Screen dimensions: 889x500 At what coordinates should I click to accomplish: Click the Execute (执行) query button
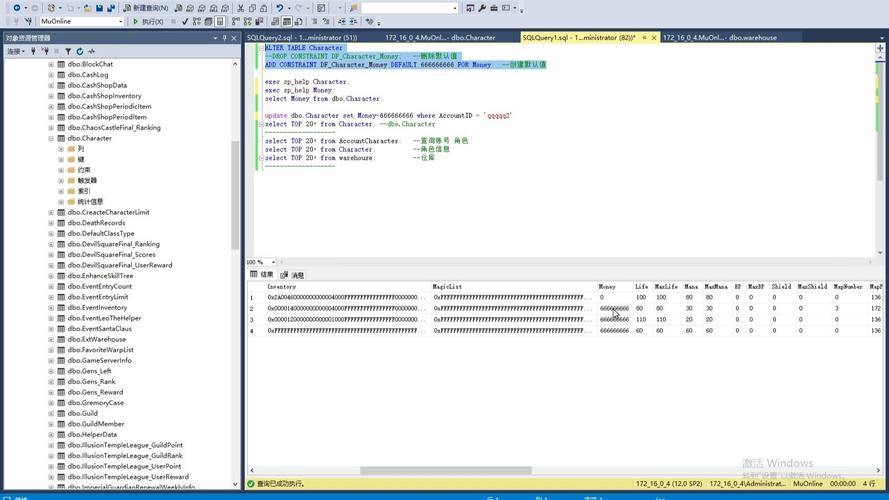148,21
